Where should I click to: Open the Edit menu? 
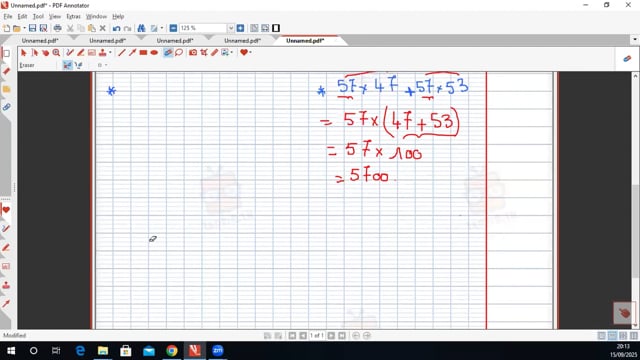point(22,16)
